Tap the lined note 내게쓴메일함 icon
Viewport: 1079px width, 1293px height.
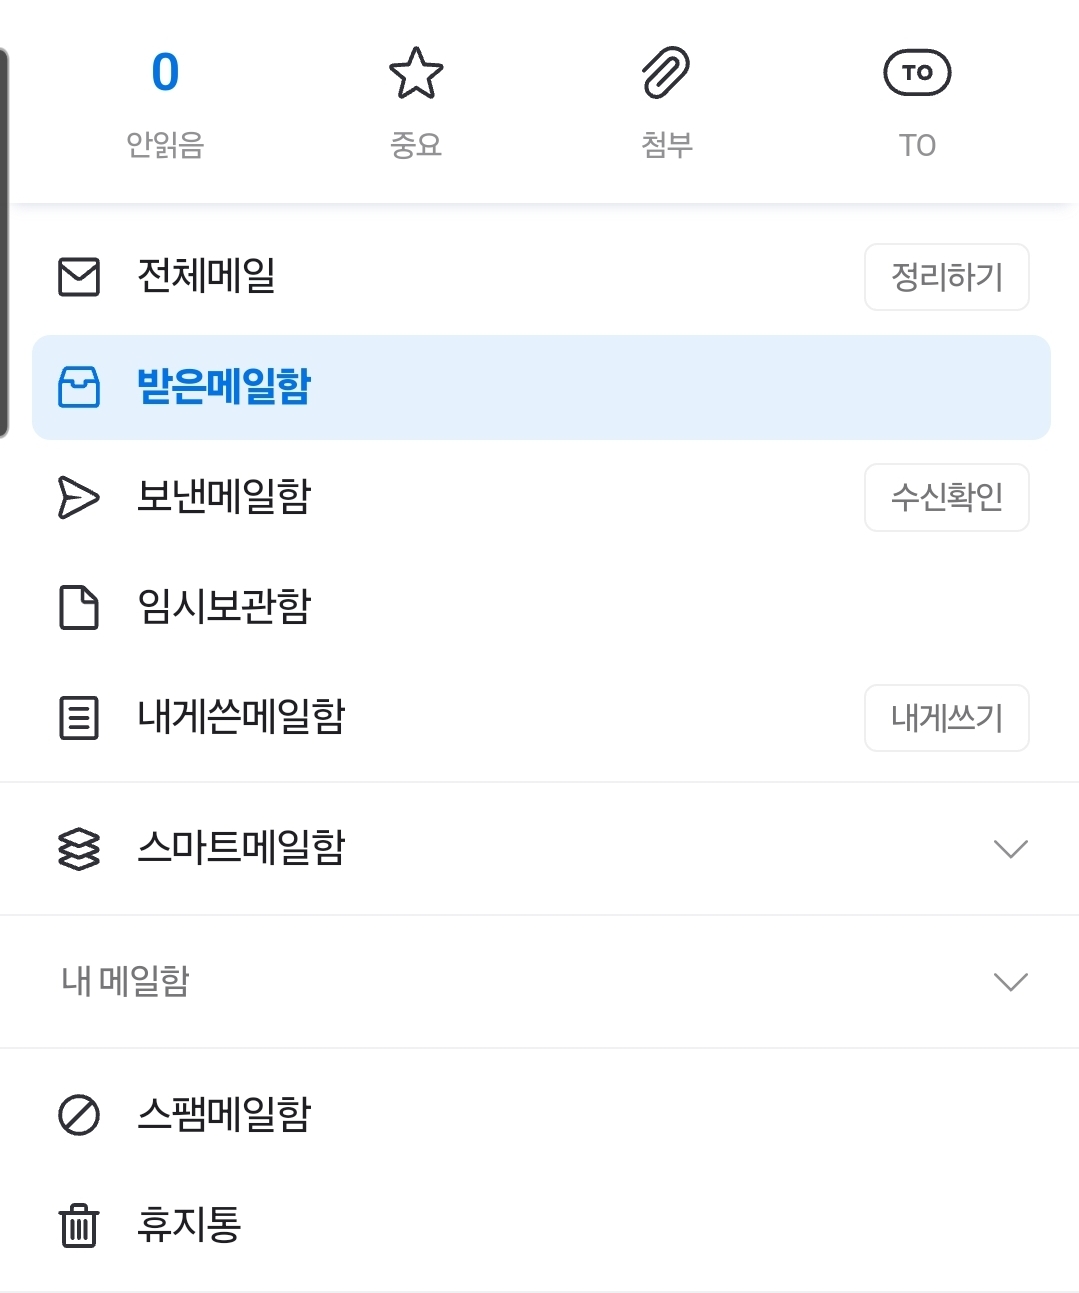point(79,718)
